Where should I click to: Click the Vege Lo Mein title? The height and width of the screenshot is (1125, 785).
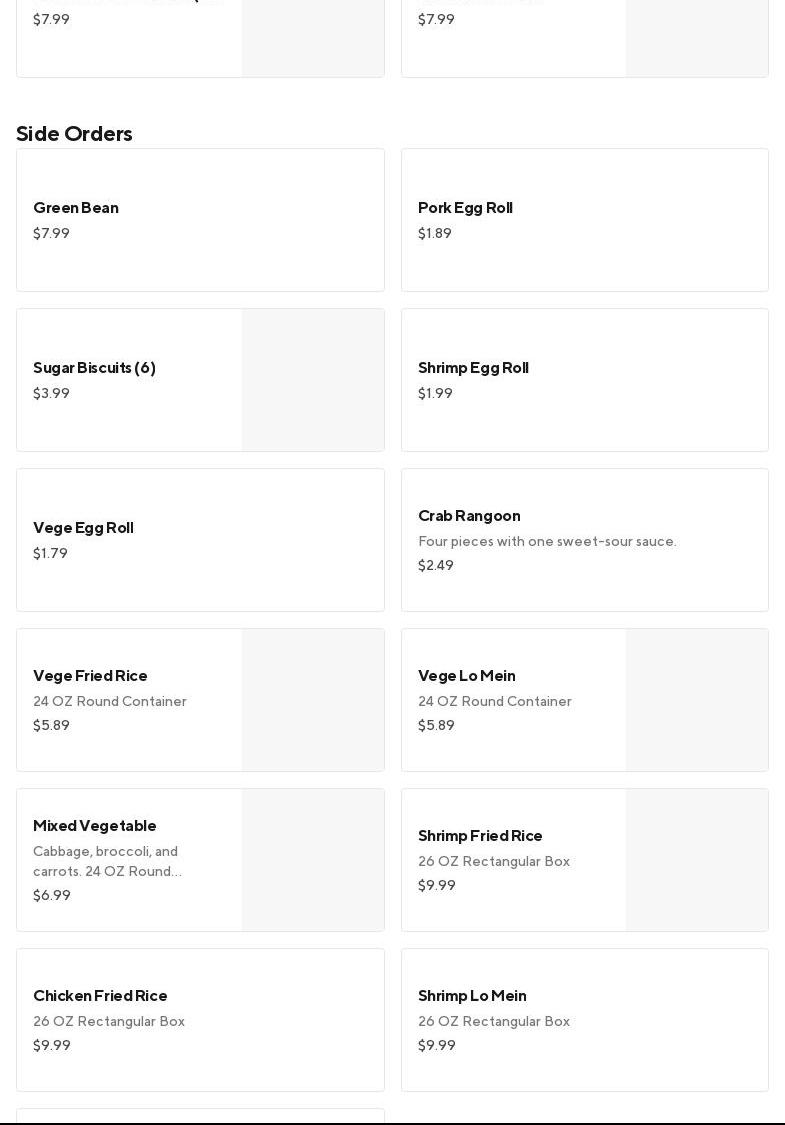[x=466, y=676]
